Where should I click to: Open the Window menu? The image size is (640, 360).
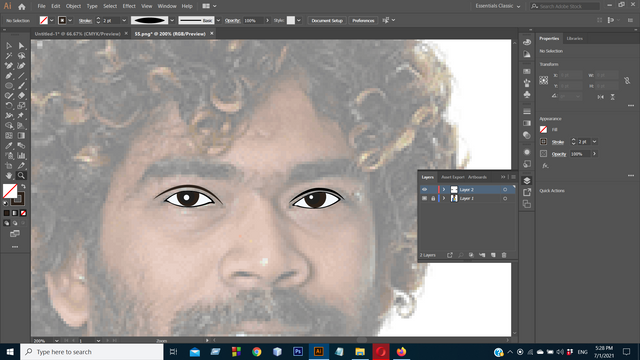(x=167, y=6)
